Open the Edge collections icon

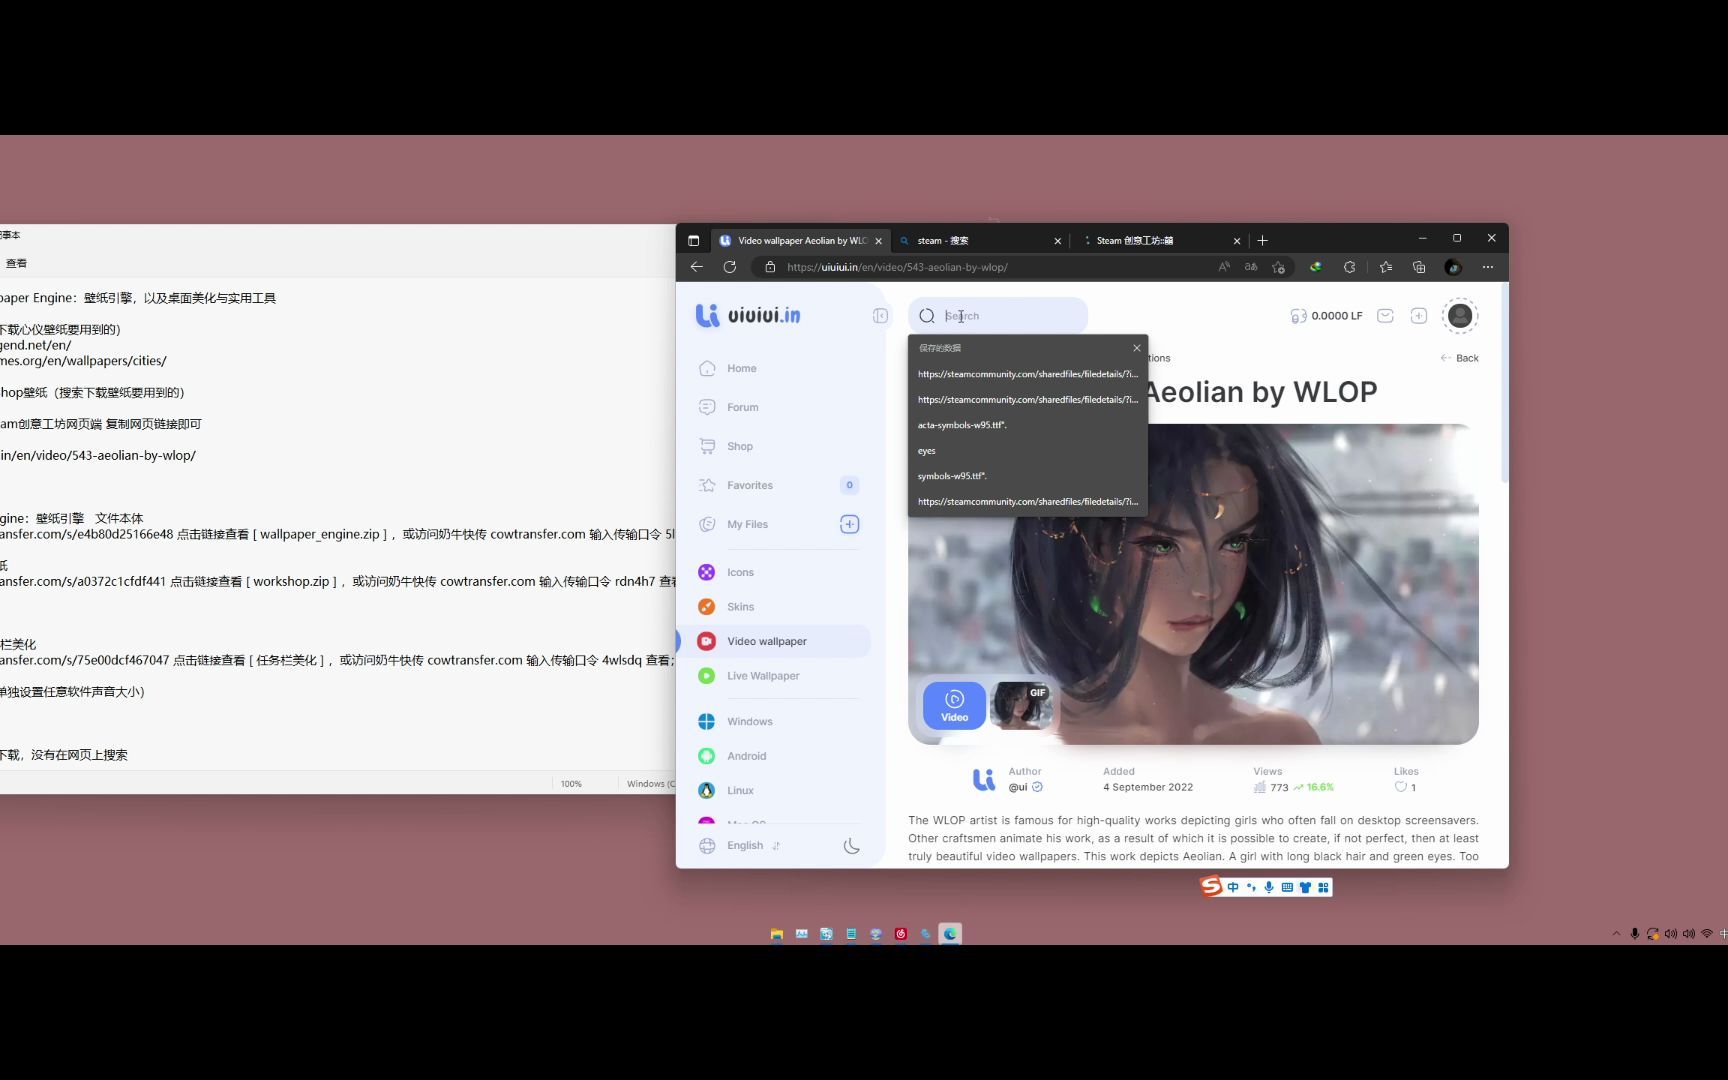(1419, 267)
